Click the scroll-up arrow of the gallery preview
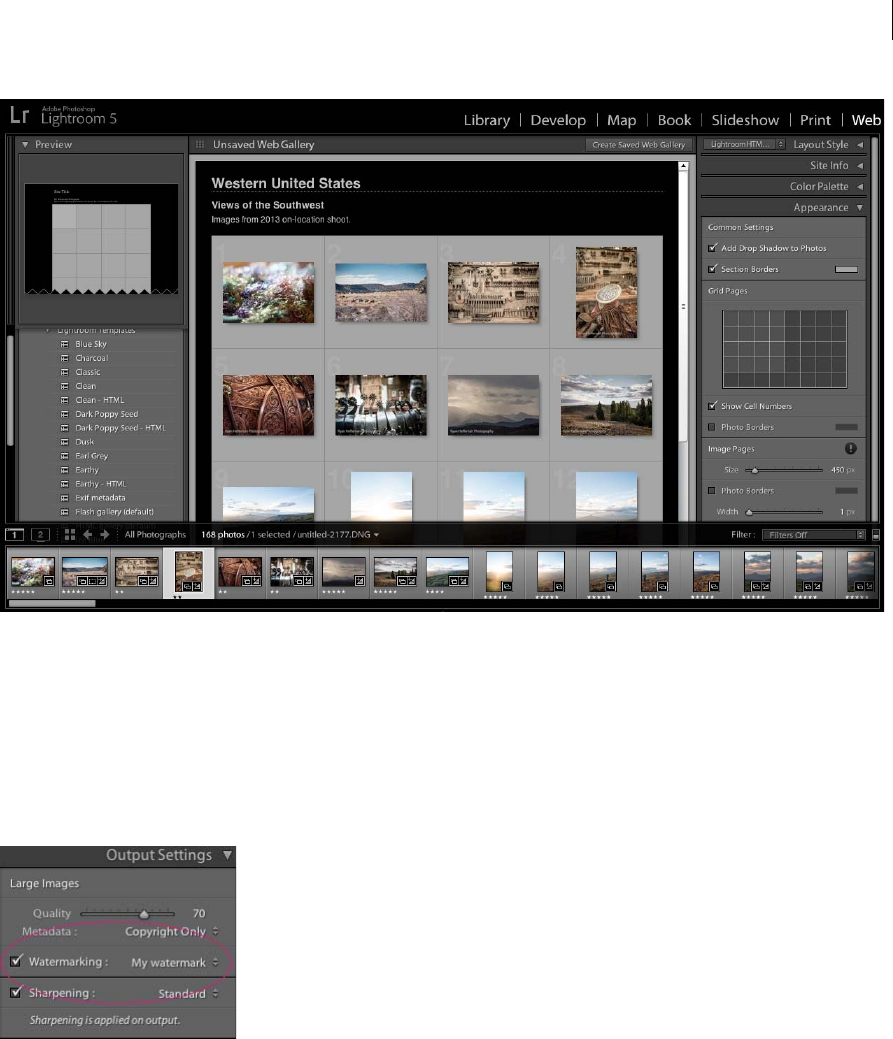The width and height of the screenshot is (893, 1039). 684,166
